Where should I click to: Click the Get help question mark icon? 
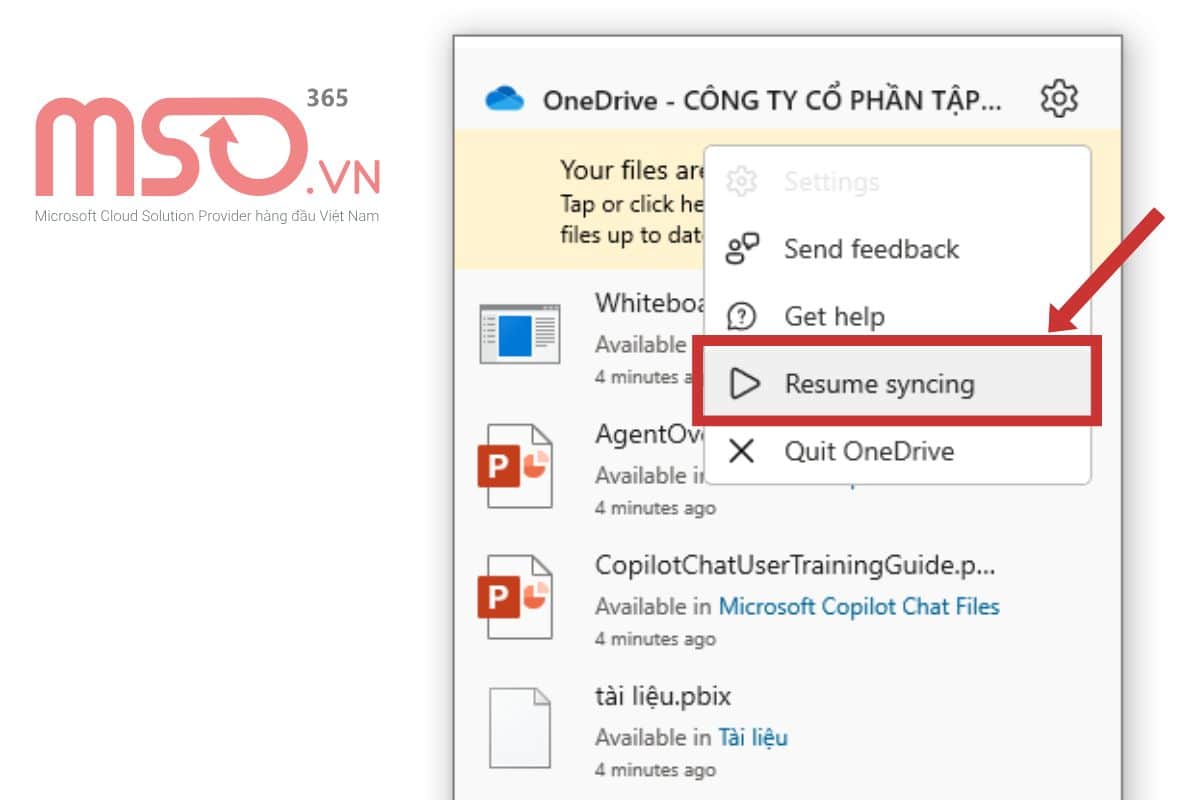coord(742,317)
